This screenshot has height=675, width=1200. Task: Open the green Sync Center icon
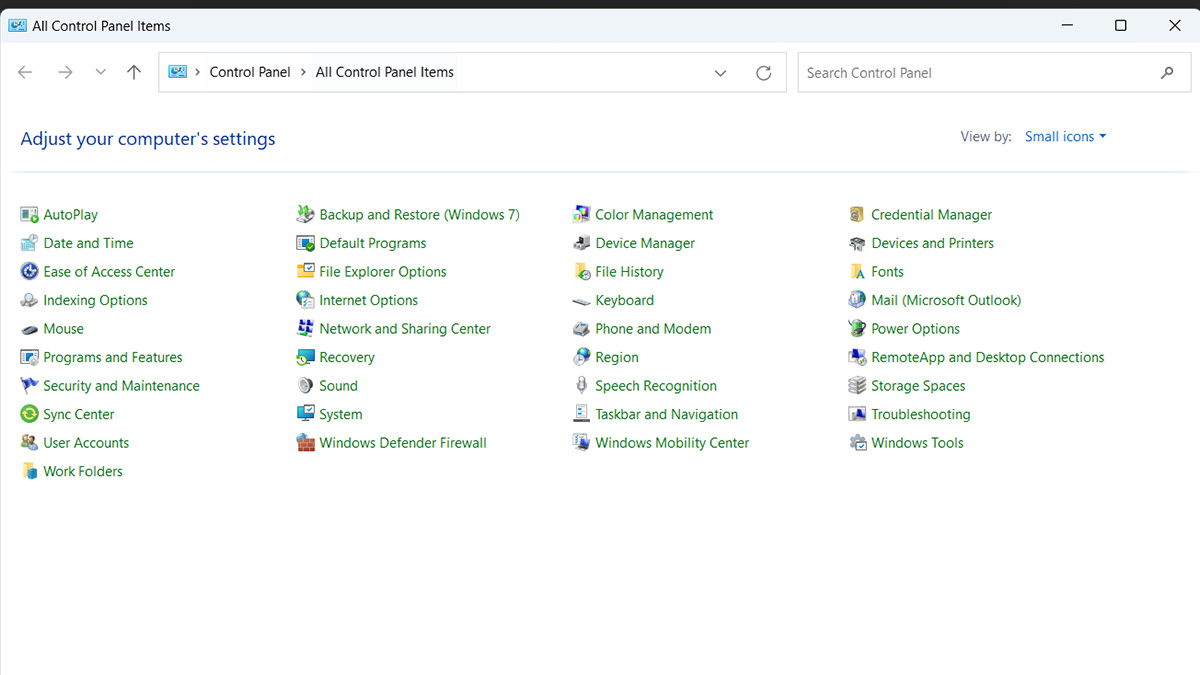coord(29,414)
